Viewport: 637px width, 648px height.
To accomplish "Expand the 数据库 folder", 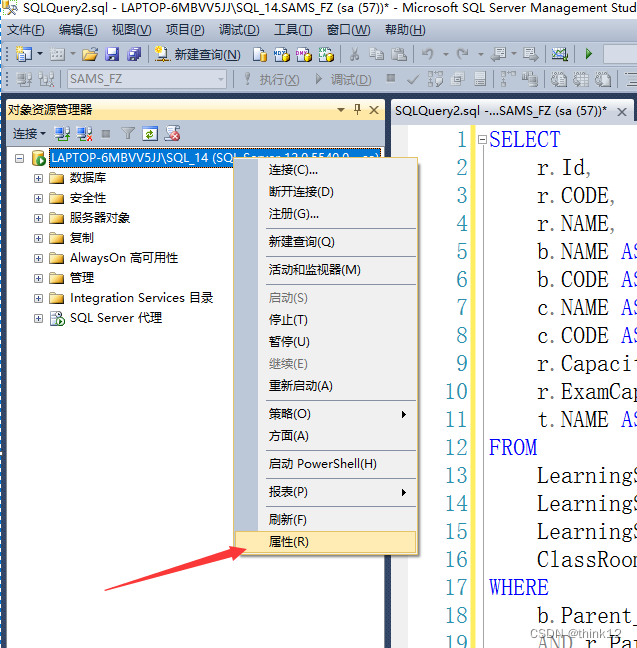I will coord(38,179).
